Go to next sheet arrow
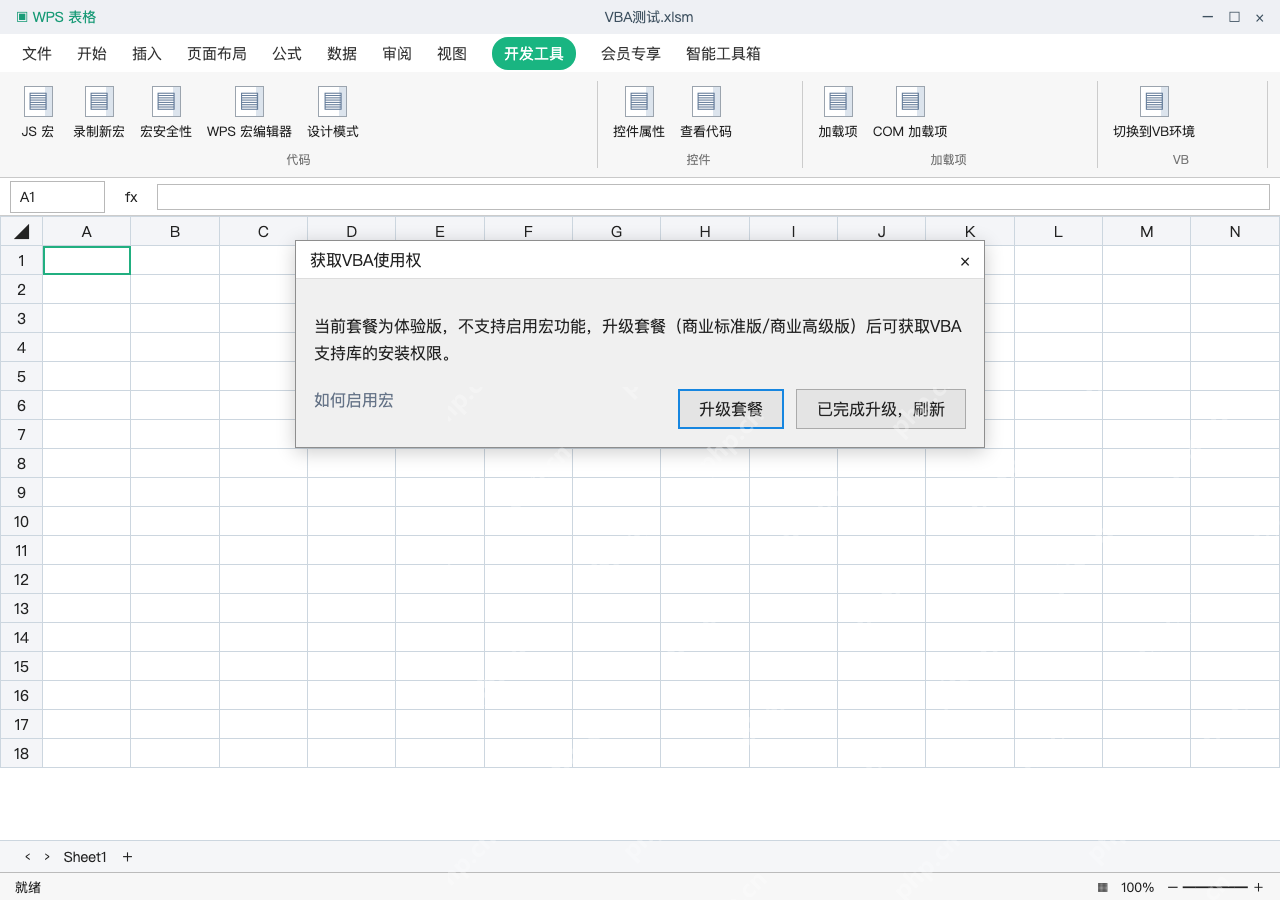 (47, 857)
